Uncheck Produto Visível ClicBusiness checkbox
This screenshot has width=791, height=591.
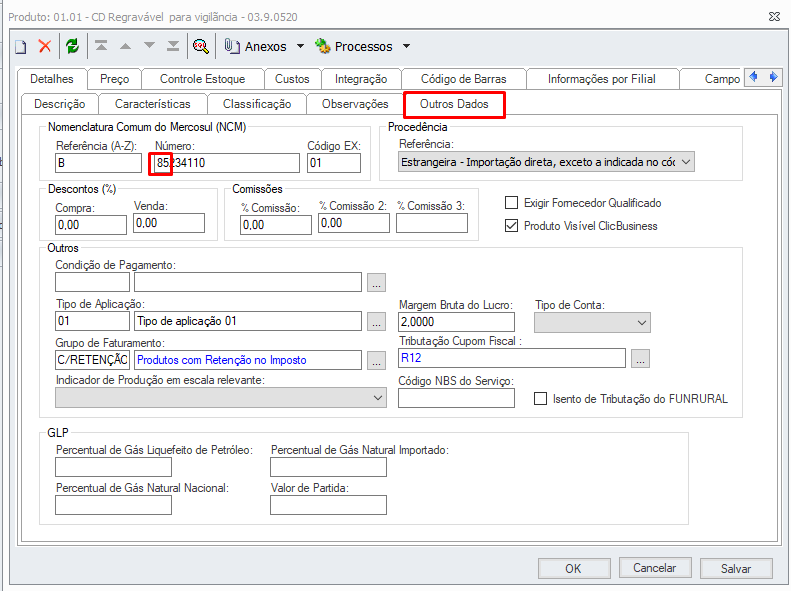click(x=512, y=225)
